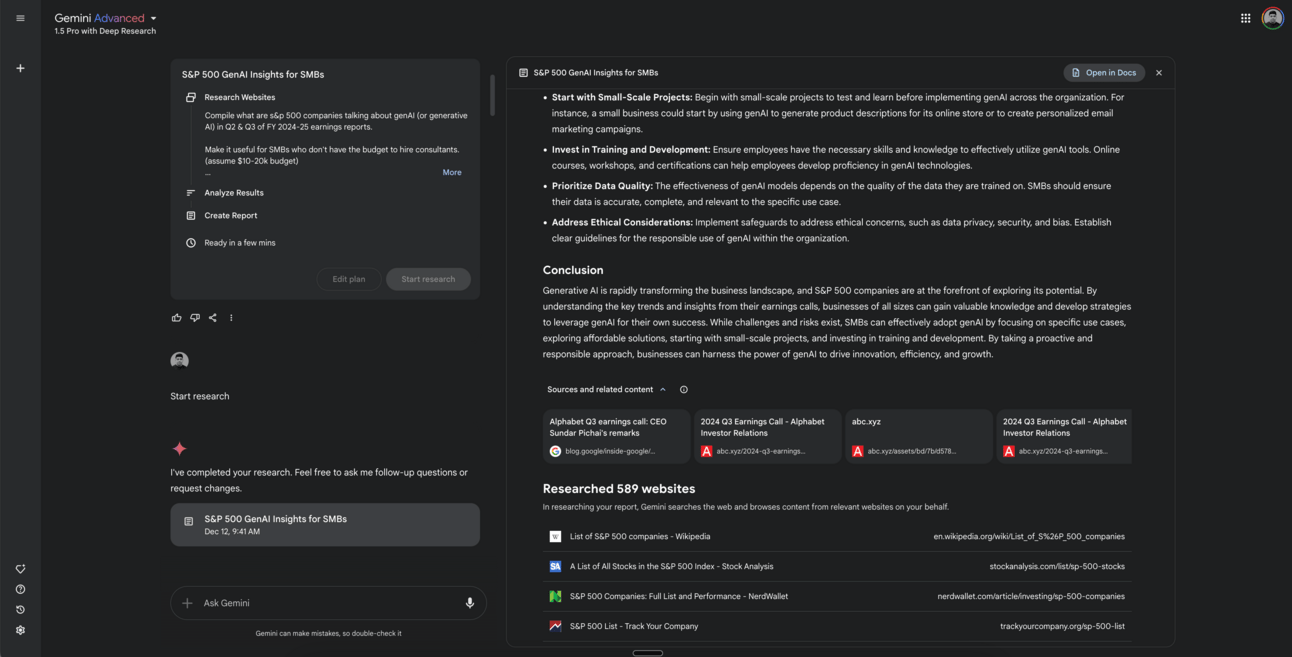The height and width of the screenshot is (657, 1292).
Task: Give thumbs down to the research plan
Action: click(195, 318)
